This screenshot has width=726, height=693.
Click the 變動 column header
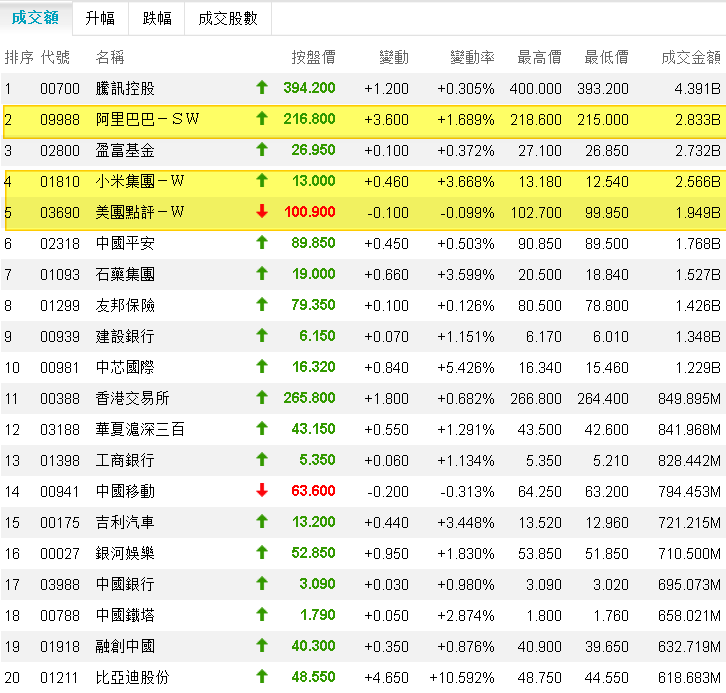[394, 57]
